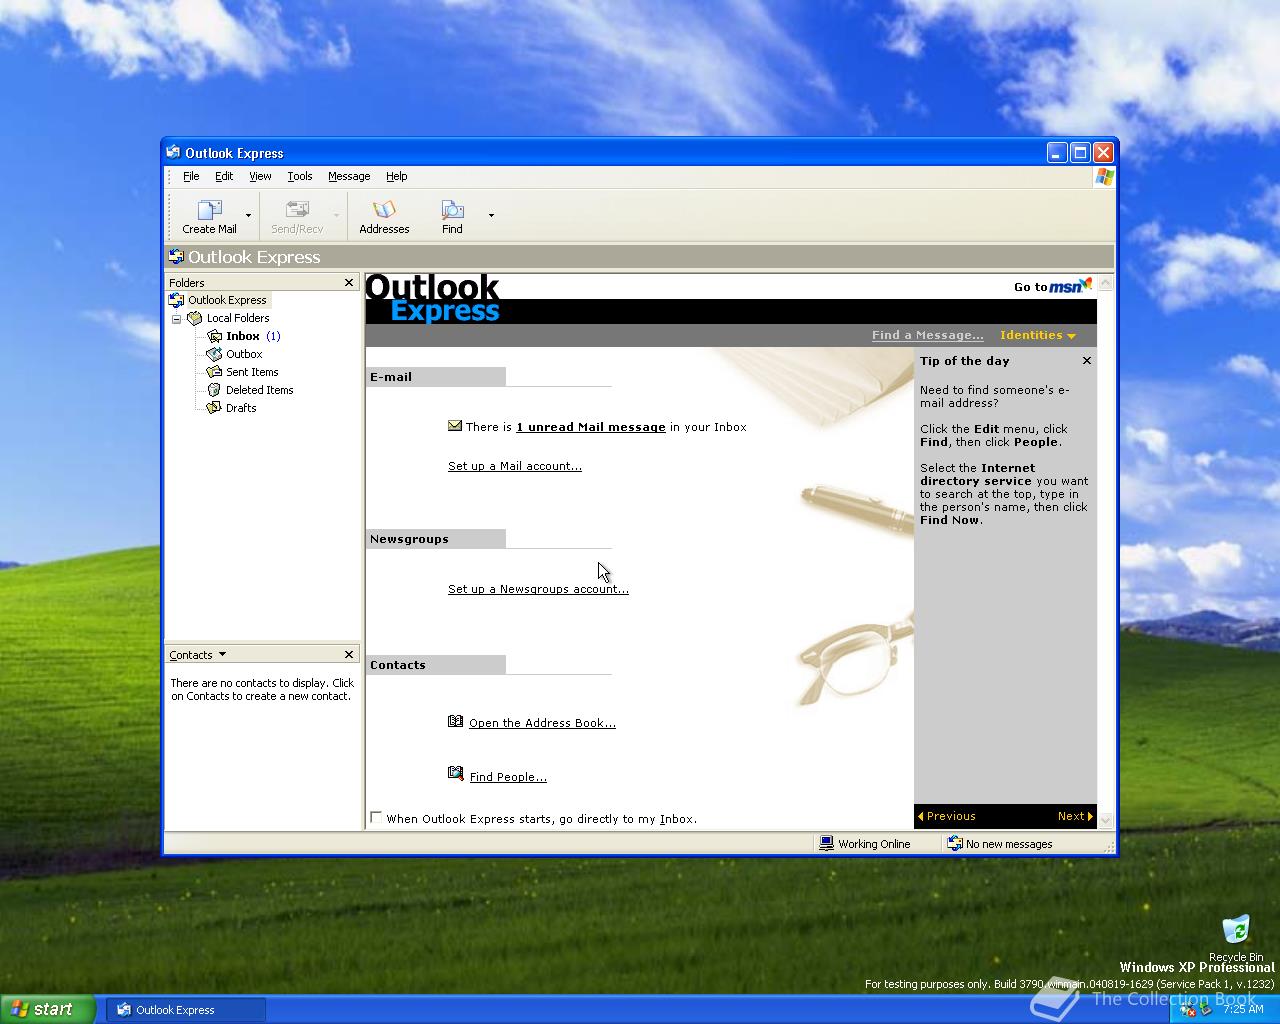Maximize the Outlook Express window
Screen dimensions: 1280x1024
[x=1080, y=152]
